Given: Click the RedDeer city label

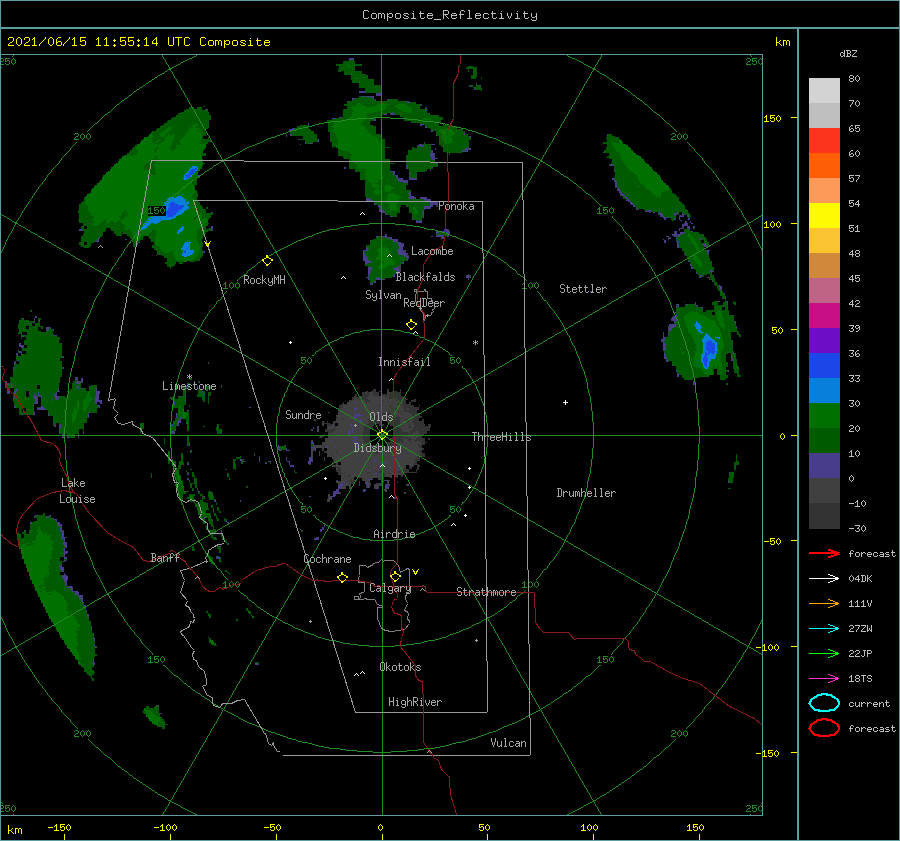Looking at the screenshot, I should pyautogui.click(x=424, y=303).
